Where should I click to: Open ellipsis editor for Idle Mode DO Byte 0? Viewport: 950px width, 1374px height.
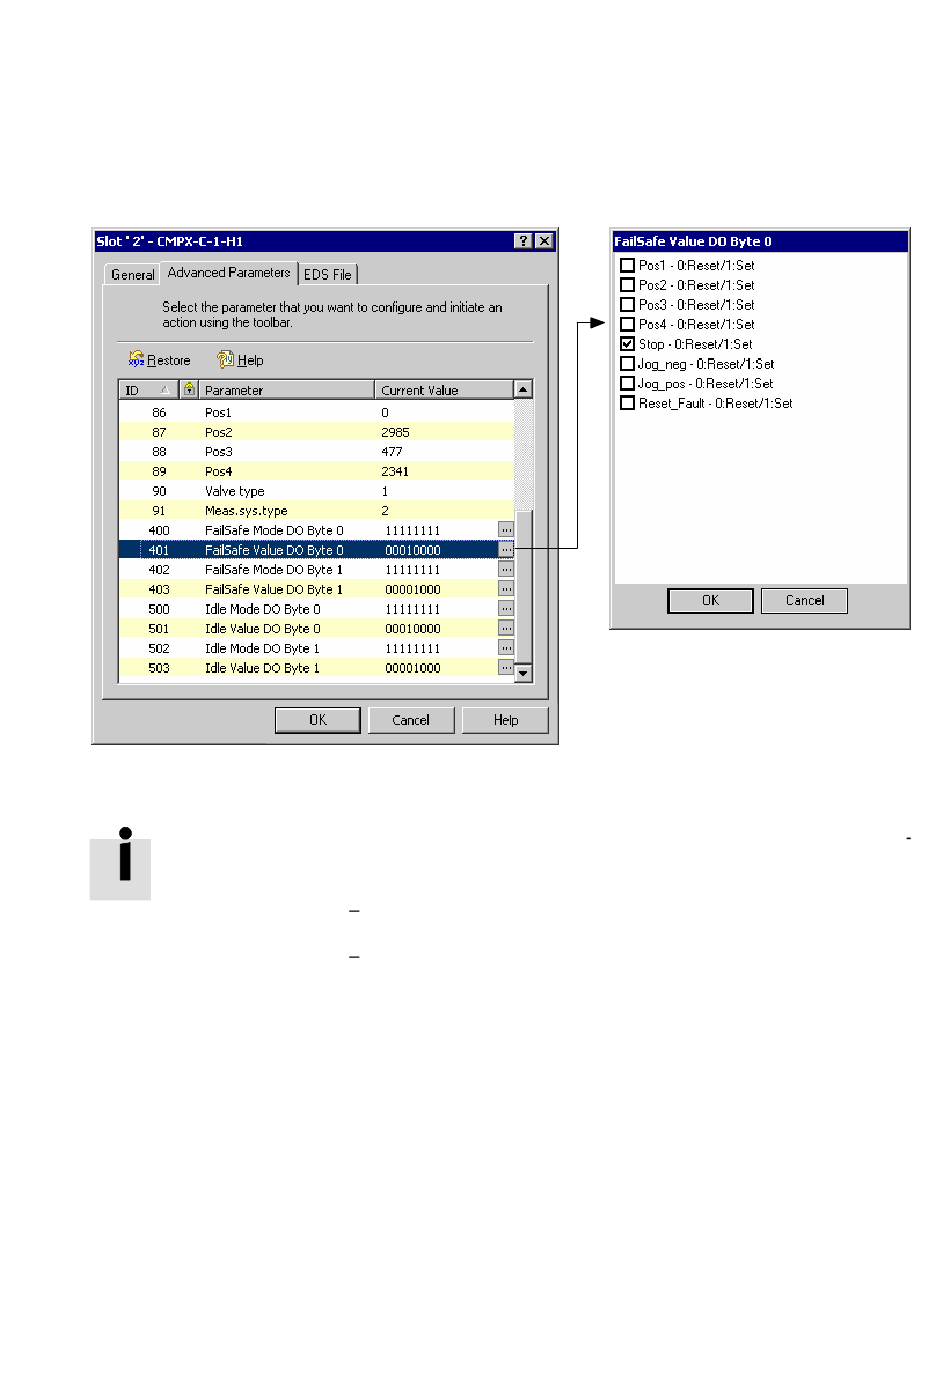pyautogui.click(x=506, y=608)
